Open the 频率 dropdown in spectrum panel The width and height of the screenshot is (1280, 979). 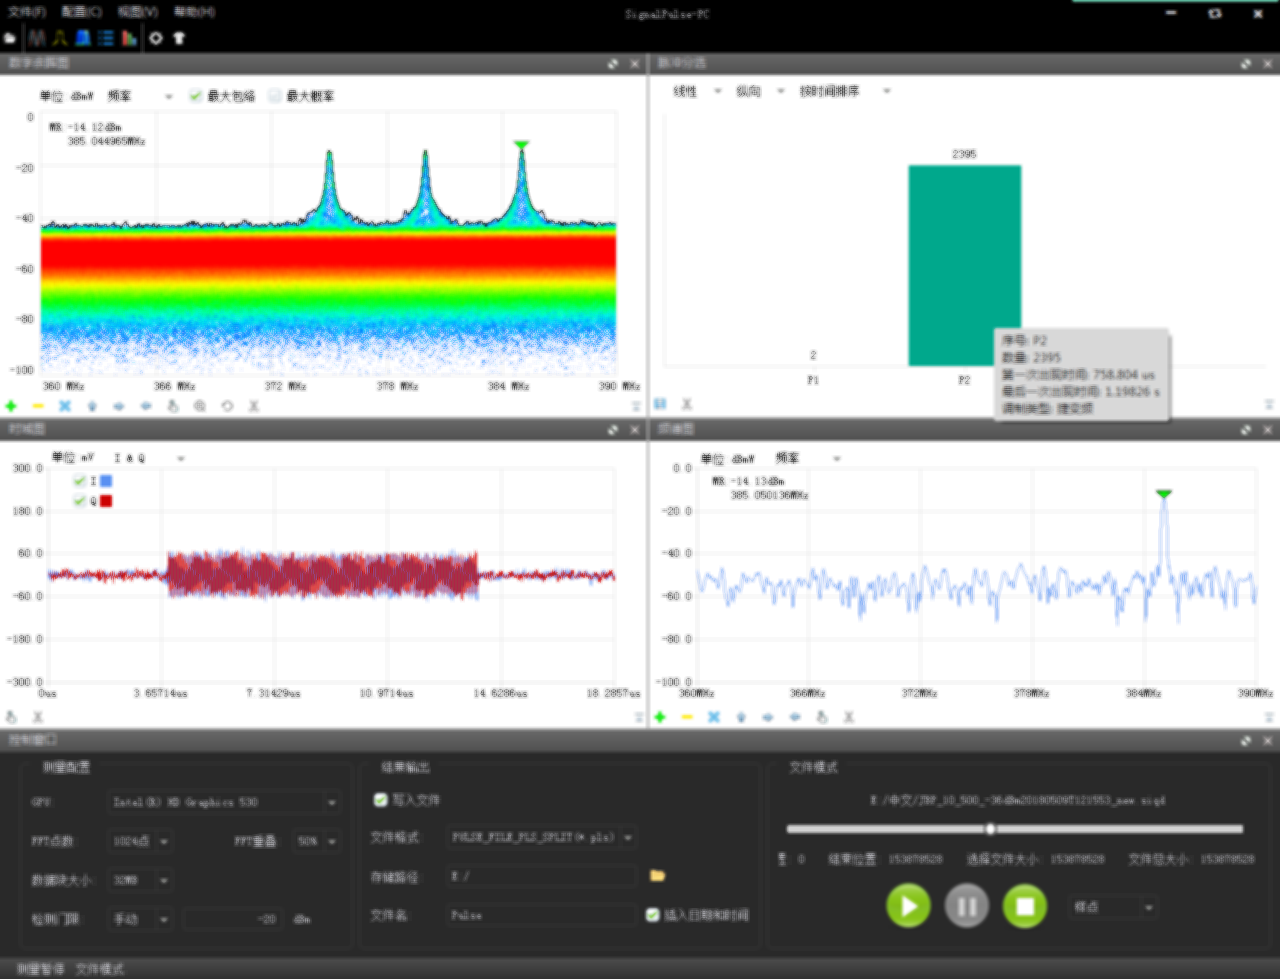tap(808, 458)
